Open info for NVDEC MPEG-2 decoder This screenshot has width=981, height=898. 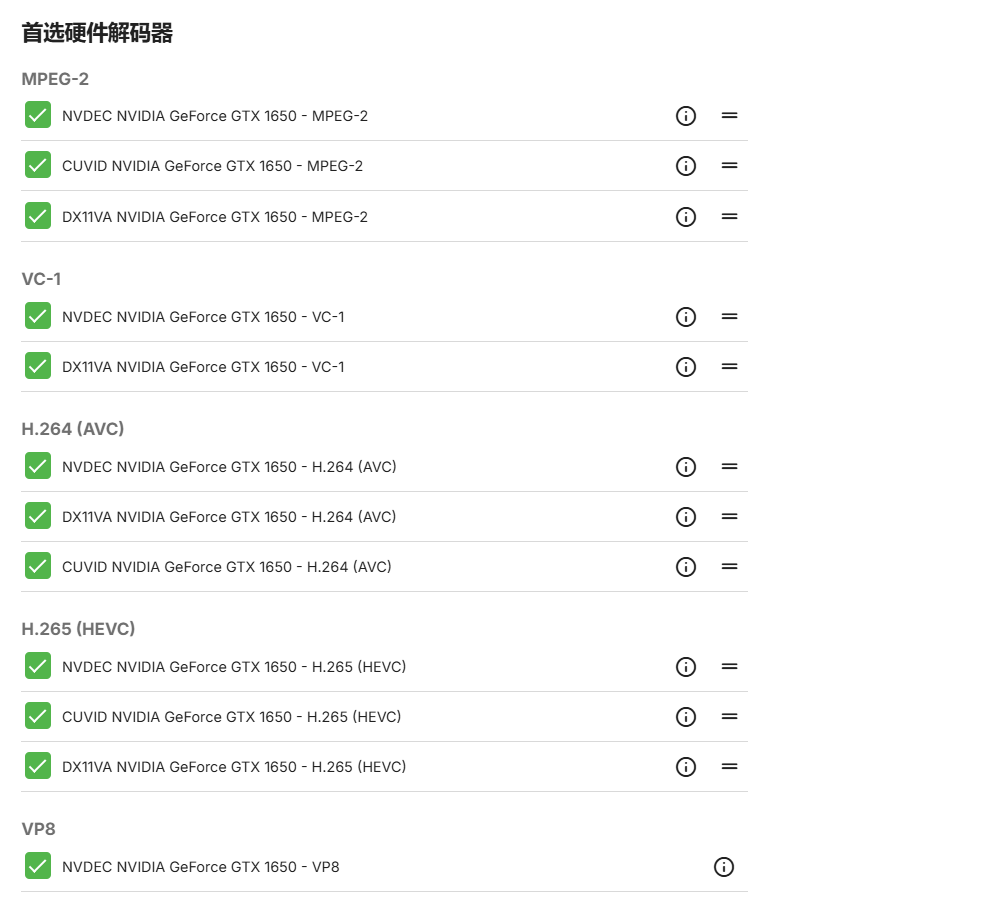tap(686, 116)
